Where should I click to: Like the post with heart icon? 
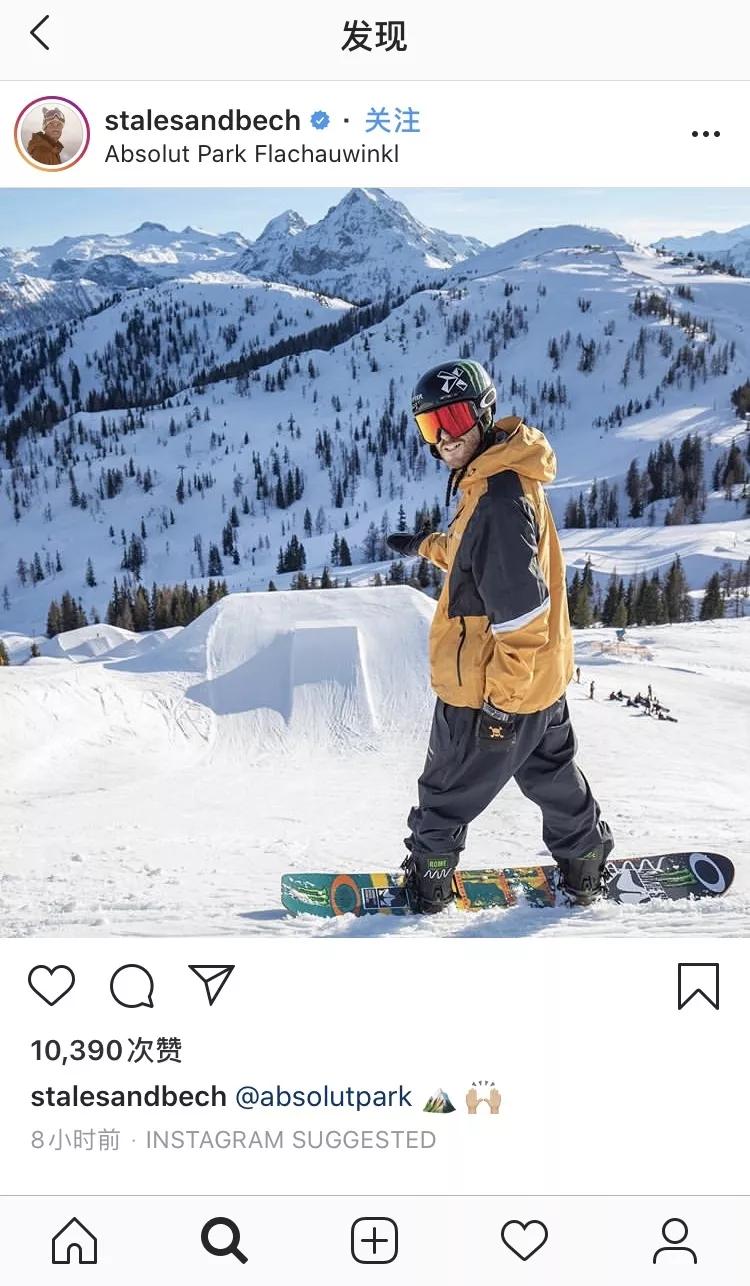point(51,985)
